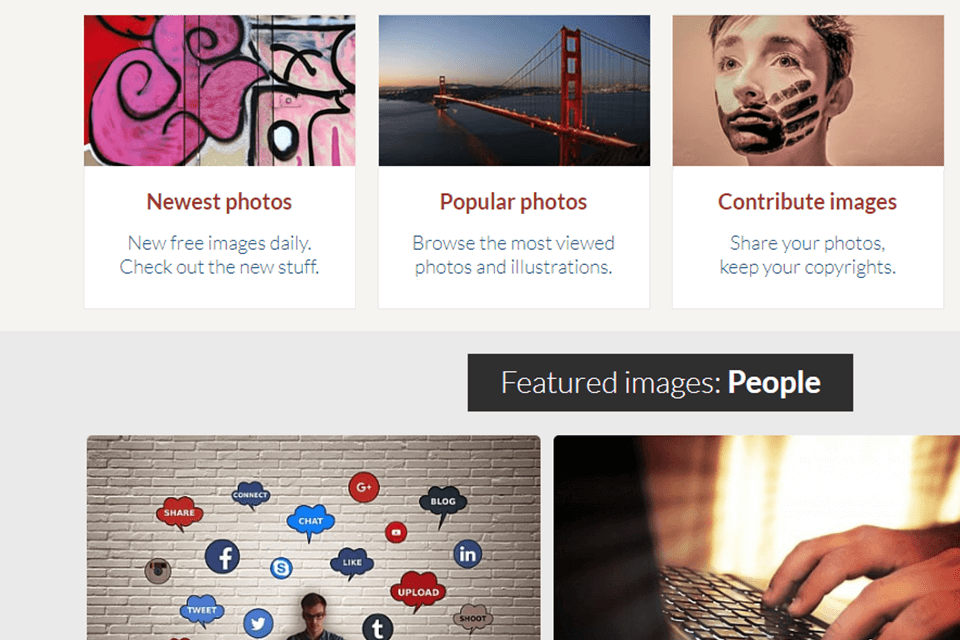960x640 pixels.
Task: Click the Instagram camera icon on the wall
Action: pyautogui.click(x=158, y=571)
